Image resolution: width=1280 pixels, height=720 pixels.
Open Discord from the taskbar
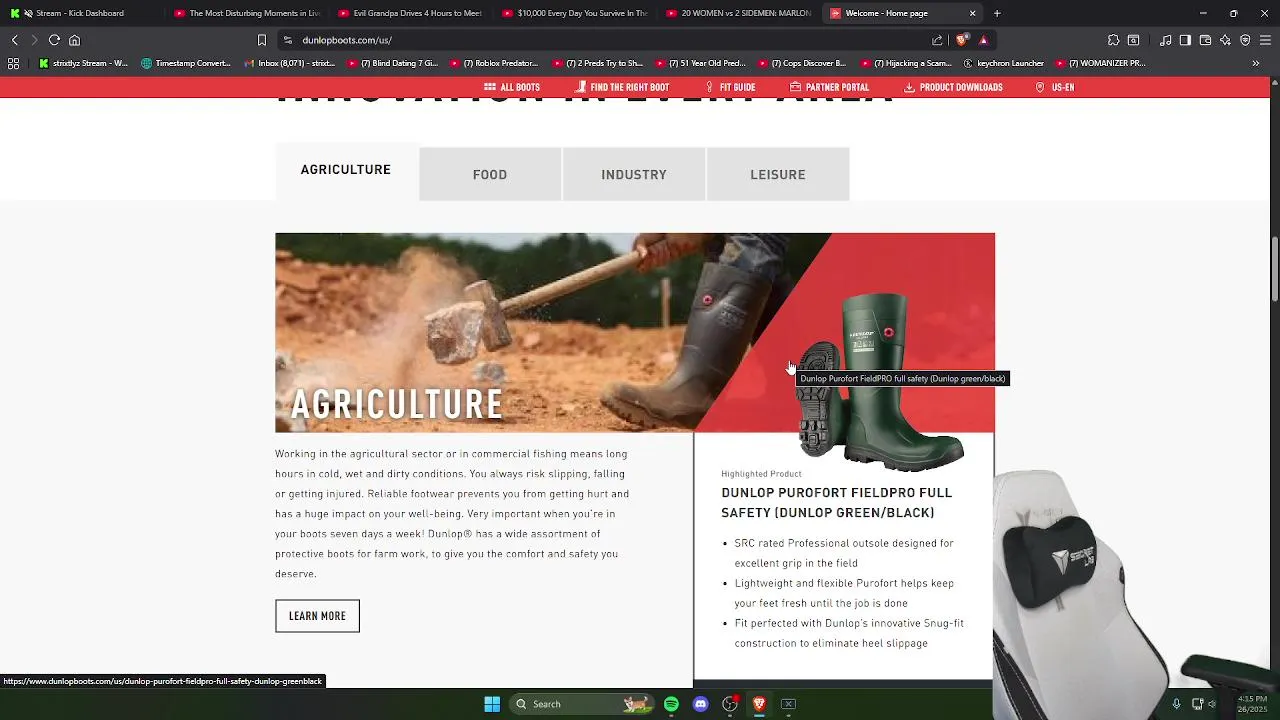coord(700,704)
